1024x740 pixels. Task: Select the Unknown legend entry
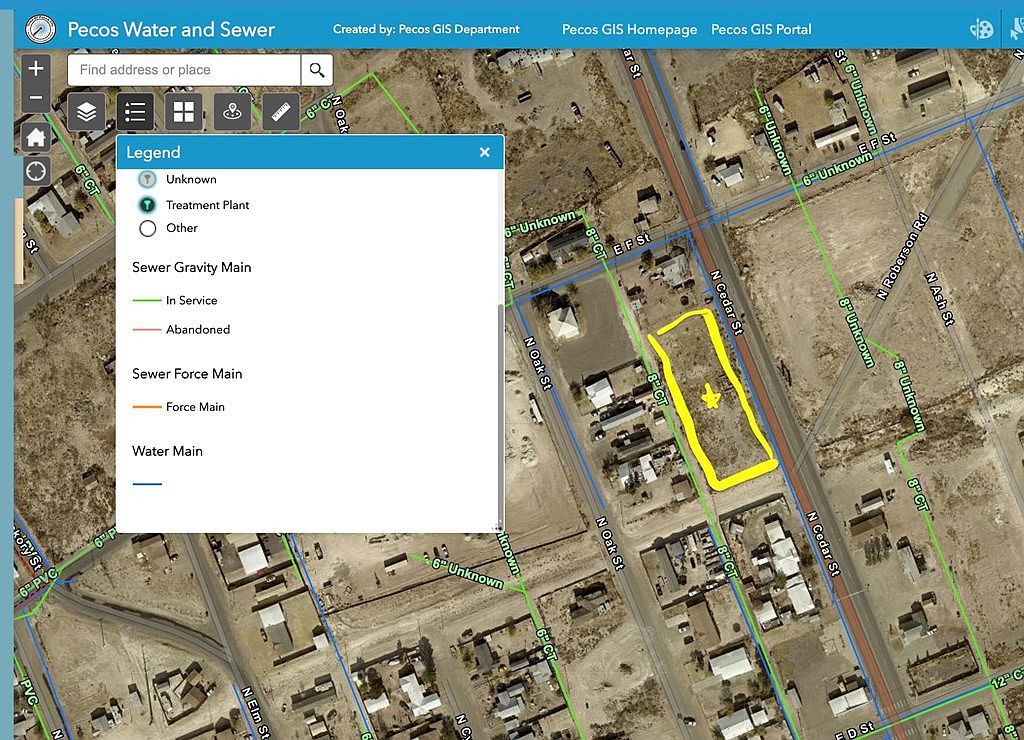click(x=146, y=179)
